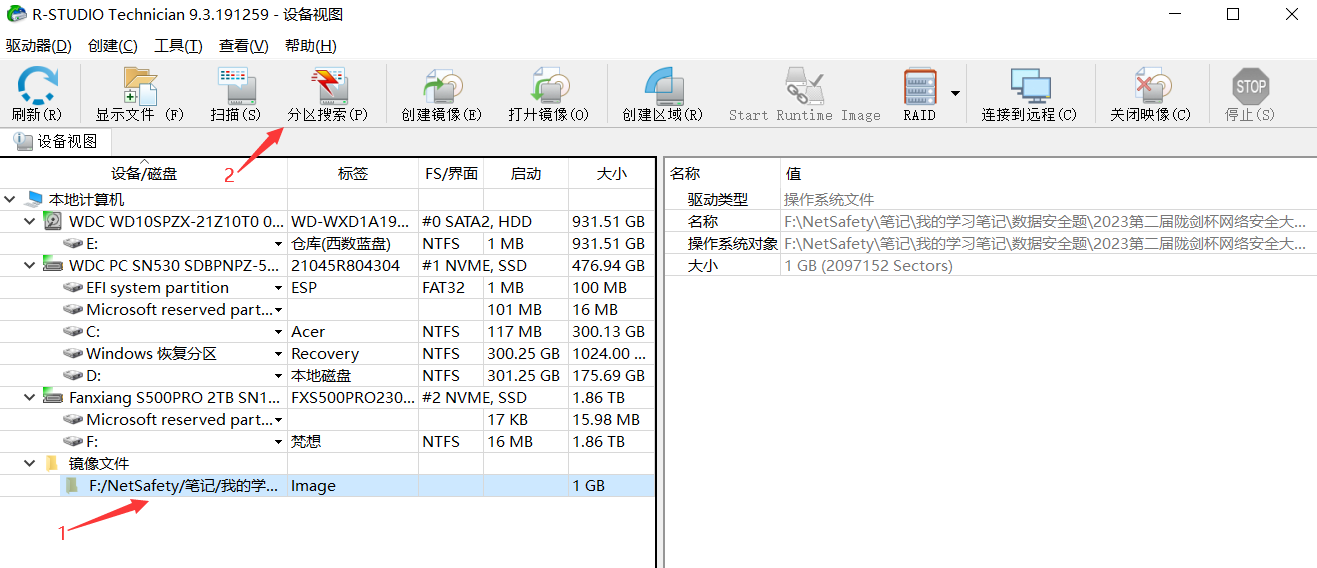This screenshot has width=1317, height=568.
Task: Click the WDC PC SN530 SSD icon
Action: coord(53,266)
